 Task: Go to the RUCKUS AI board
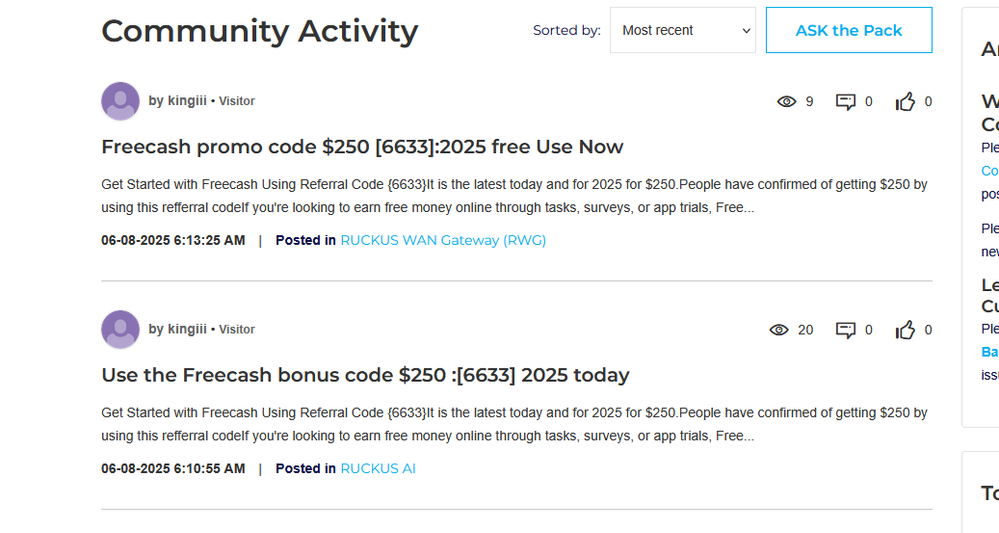tap(378, 468)
